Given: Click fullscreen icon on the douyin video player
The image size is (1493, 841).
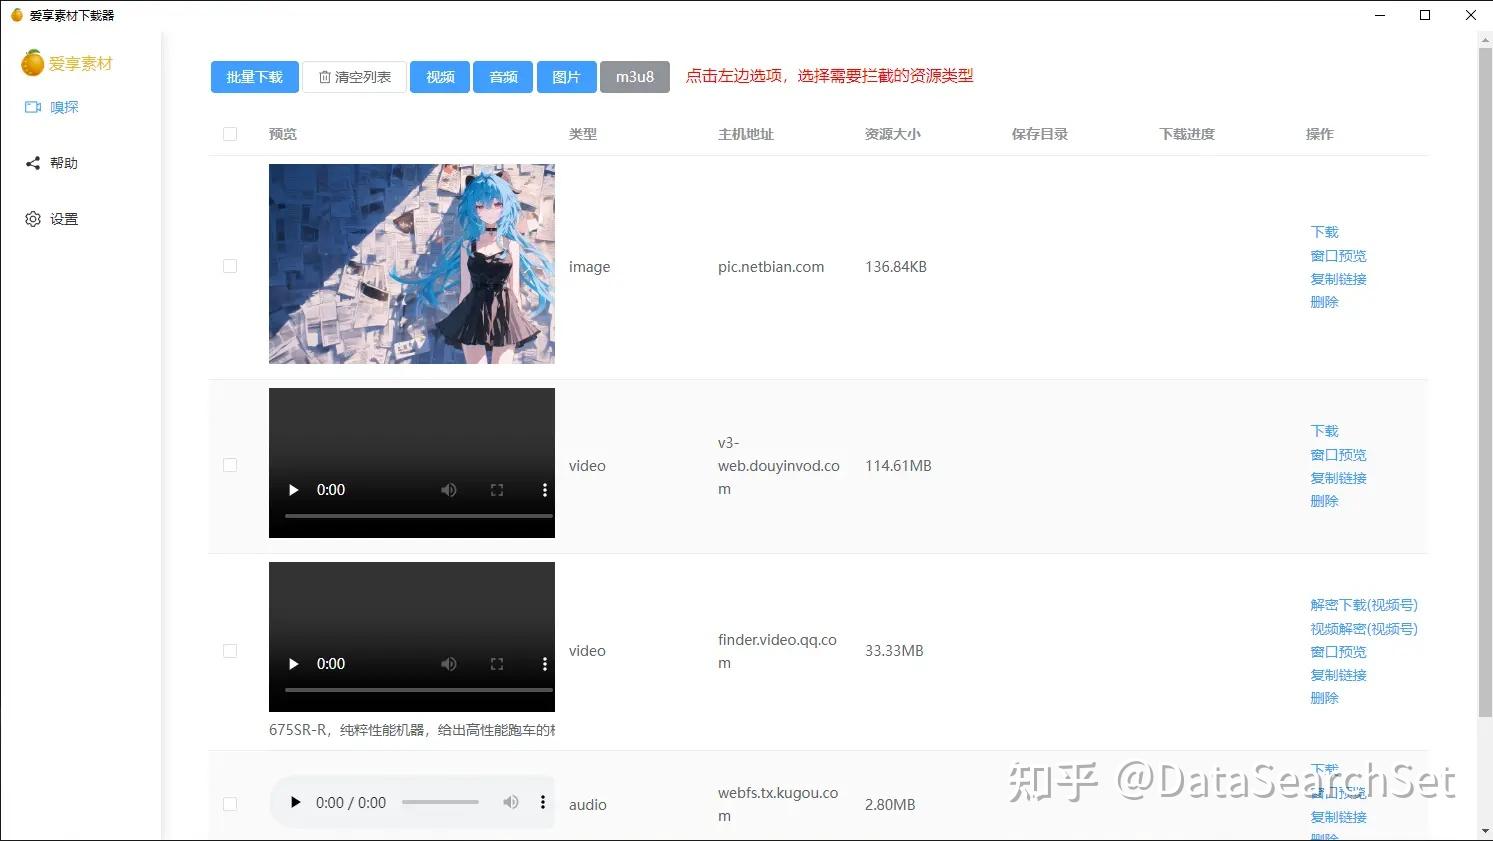Looking at the screenshot, I should coord(496,490).
